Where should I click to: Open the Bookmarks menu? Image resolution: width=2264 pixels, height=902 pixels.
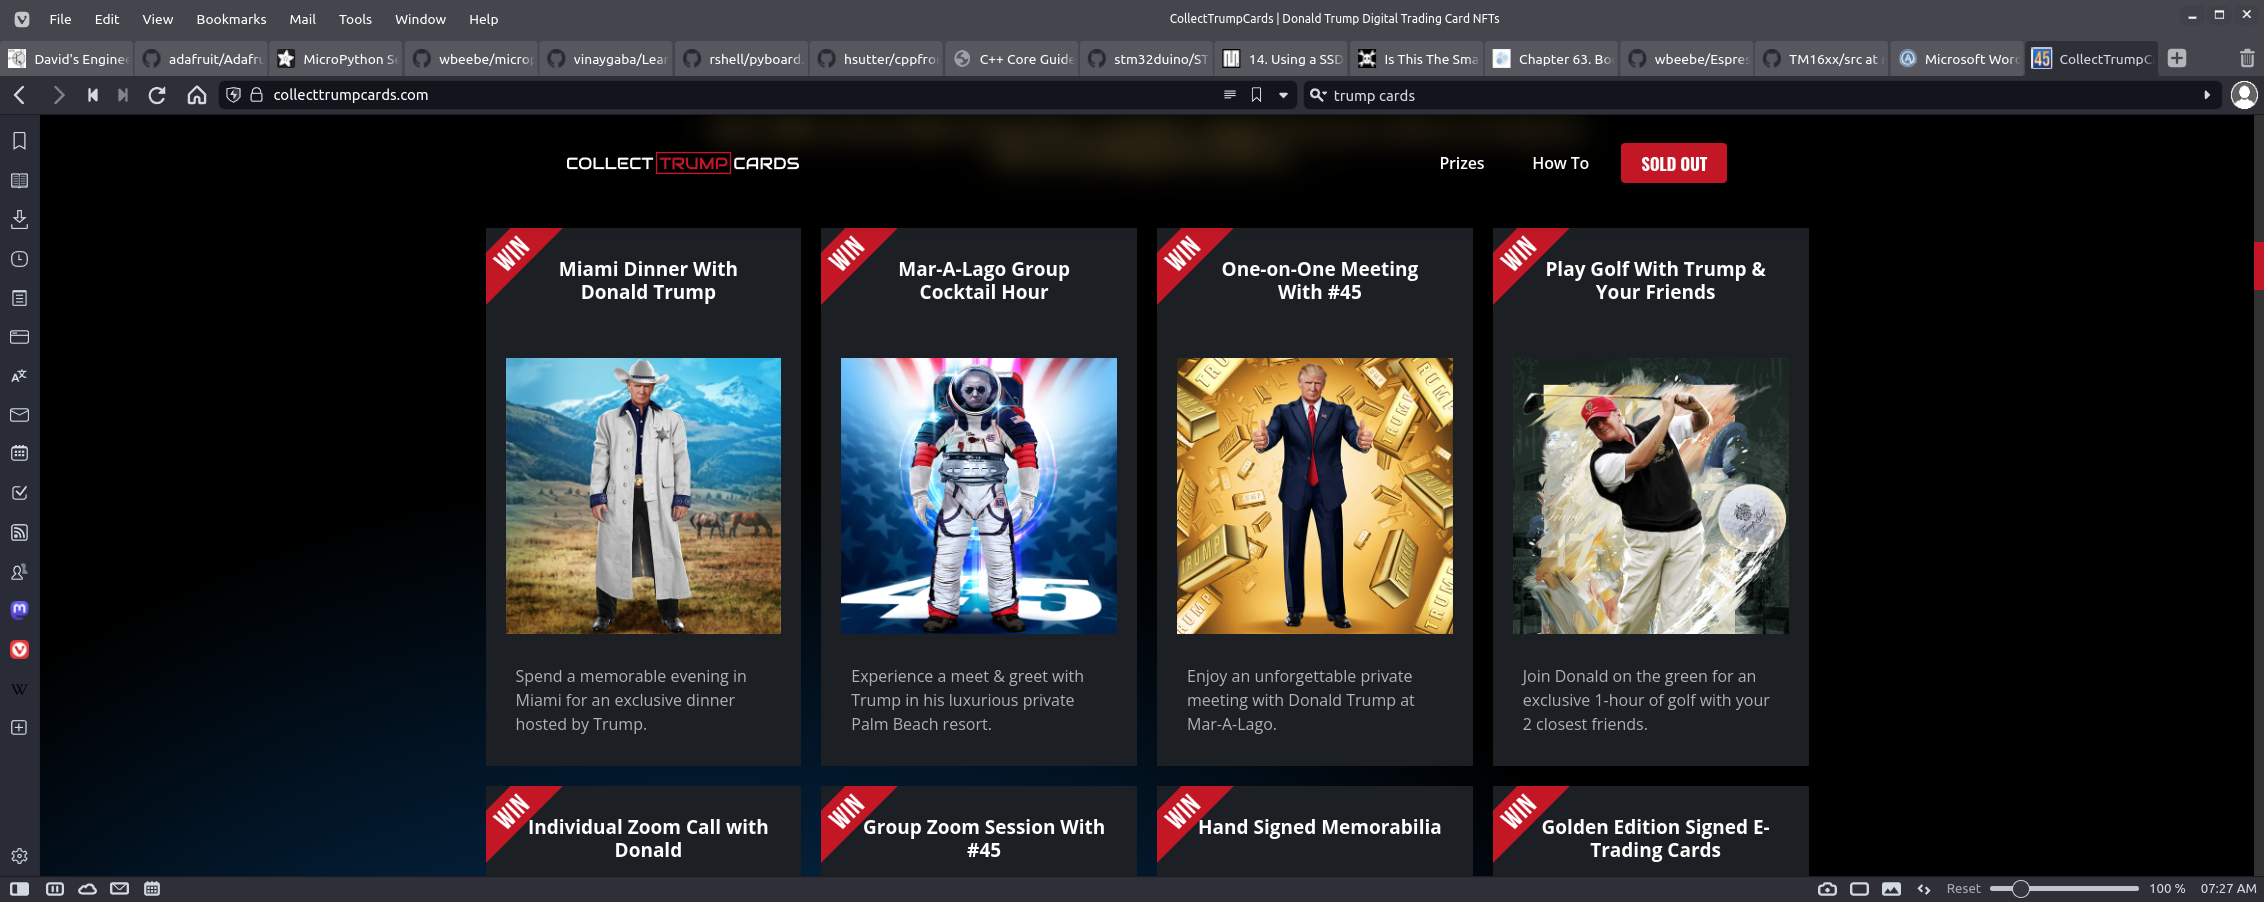pyautogui.click(x=231, y=19)
